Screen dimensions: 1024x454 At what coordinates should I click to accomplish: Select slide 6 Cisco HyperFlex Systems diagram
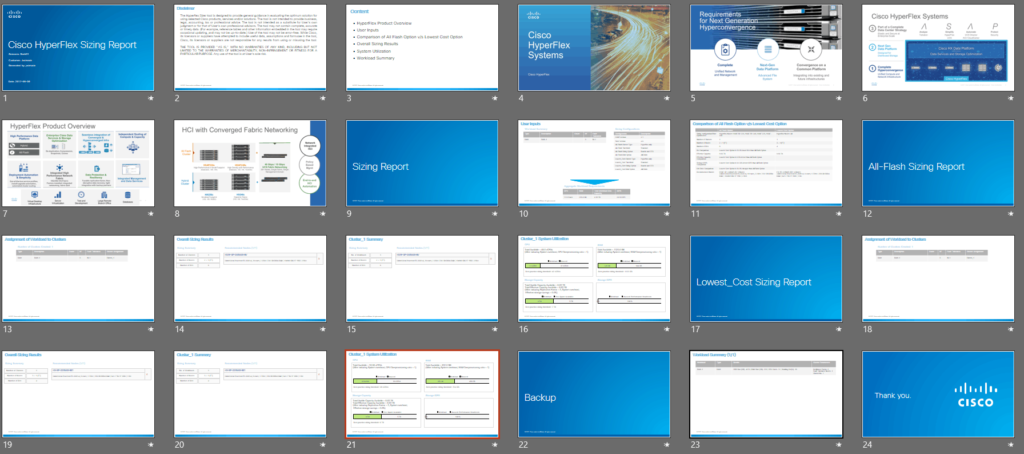pos(938,48)
